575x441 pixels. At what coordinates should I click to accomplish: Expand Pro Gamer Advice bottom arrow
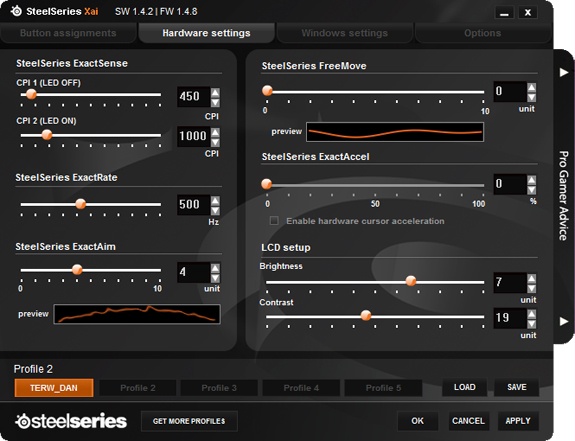tap(564, 321)
